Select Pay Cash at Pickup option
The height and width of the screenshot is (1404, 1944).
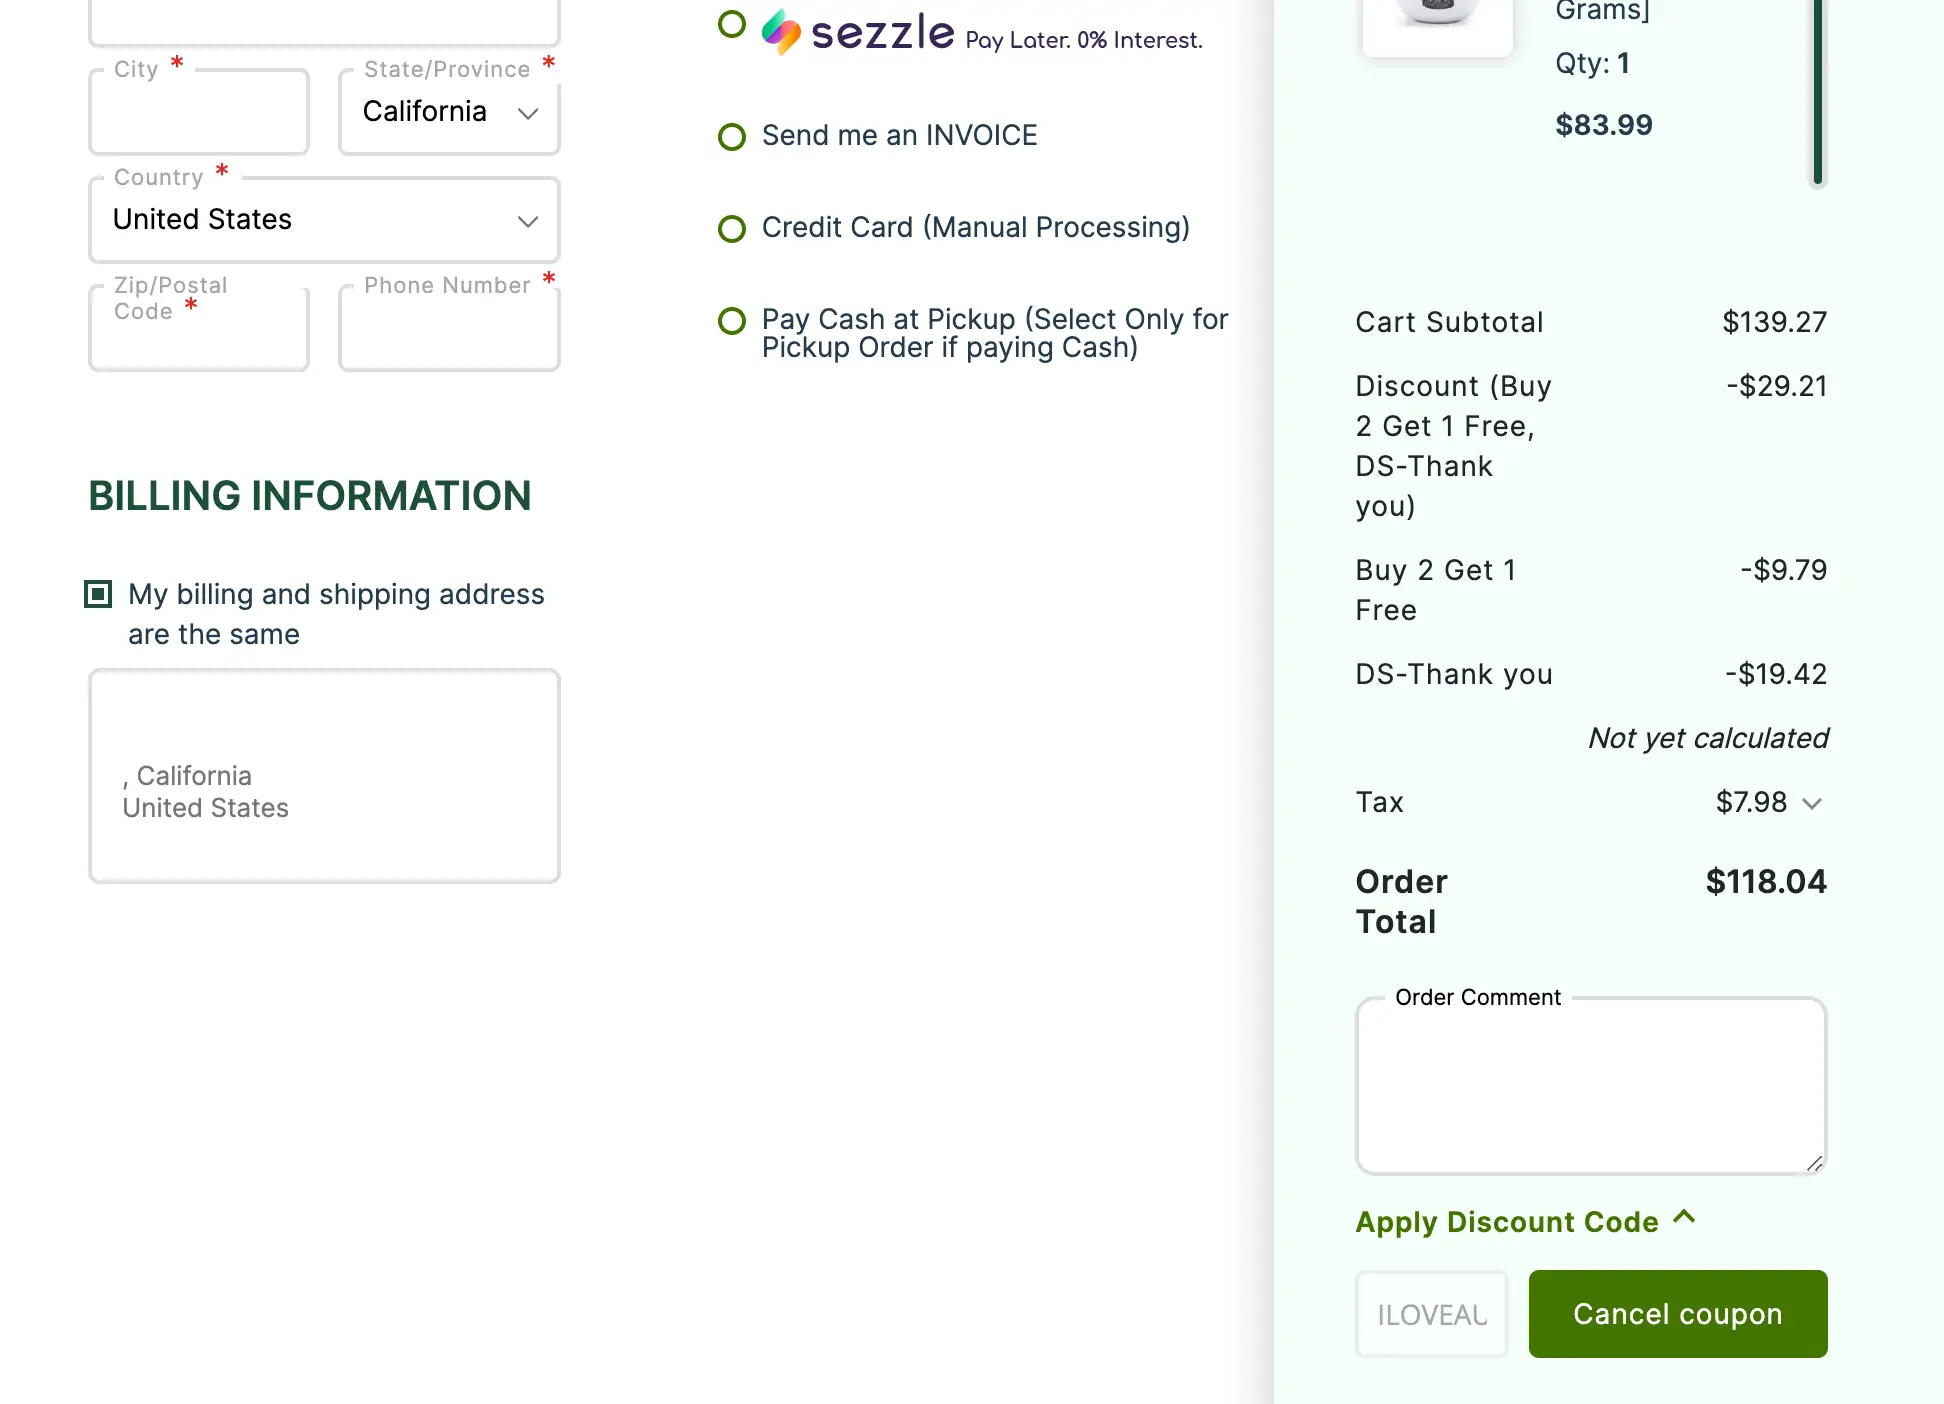[x=732, y=321]
